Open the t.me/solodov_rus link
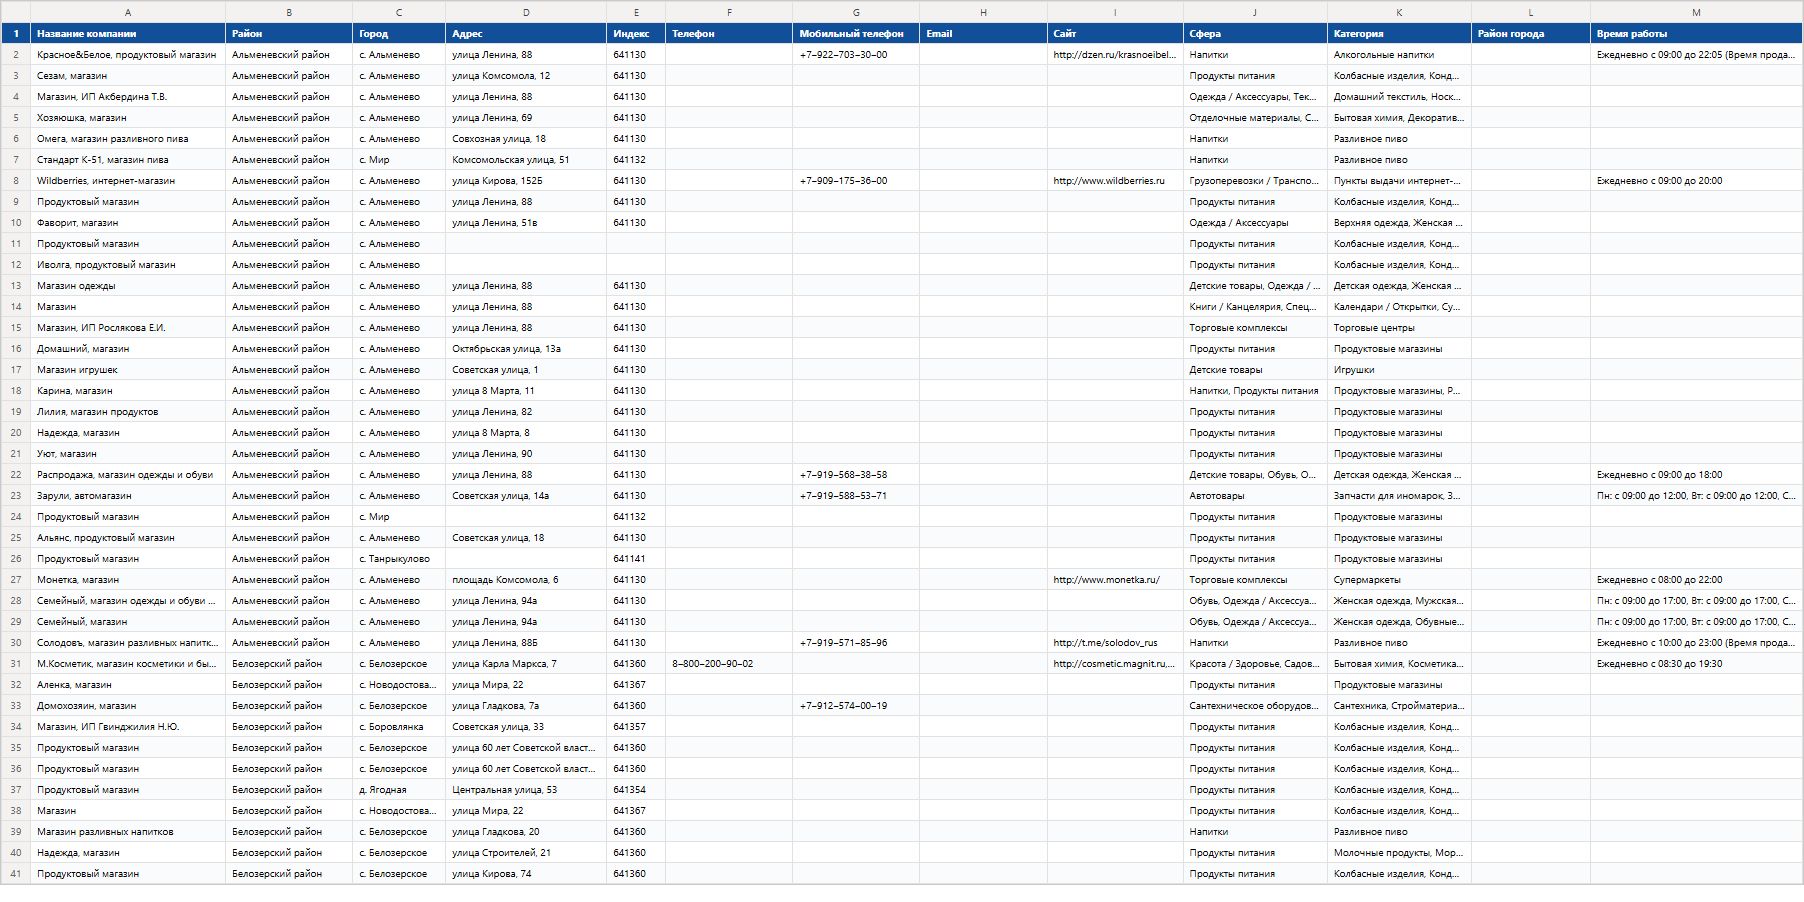 pyautogui.click(x=1105, y=643)
